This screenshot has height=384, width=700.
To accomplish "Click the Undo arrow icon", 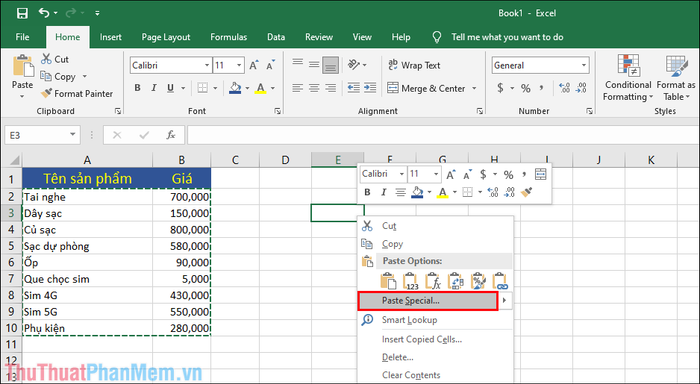I will coord(44,13).
